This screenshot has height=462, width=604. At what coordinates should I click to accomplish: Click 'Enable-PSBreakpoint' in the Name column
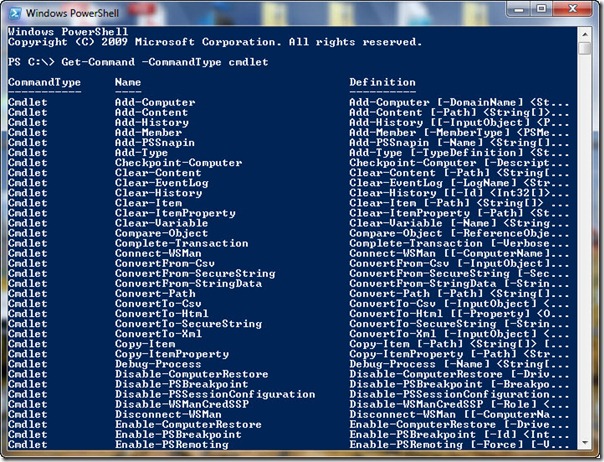[x=178, y=434]
